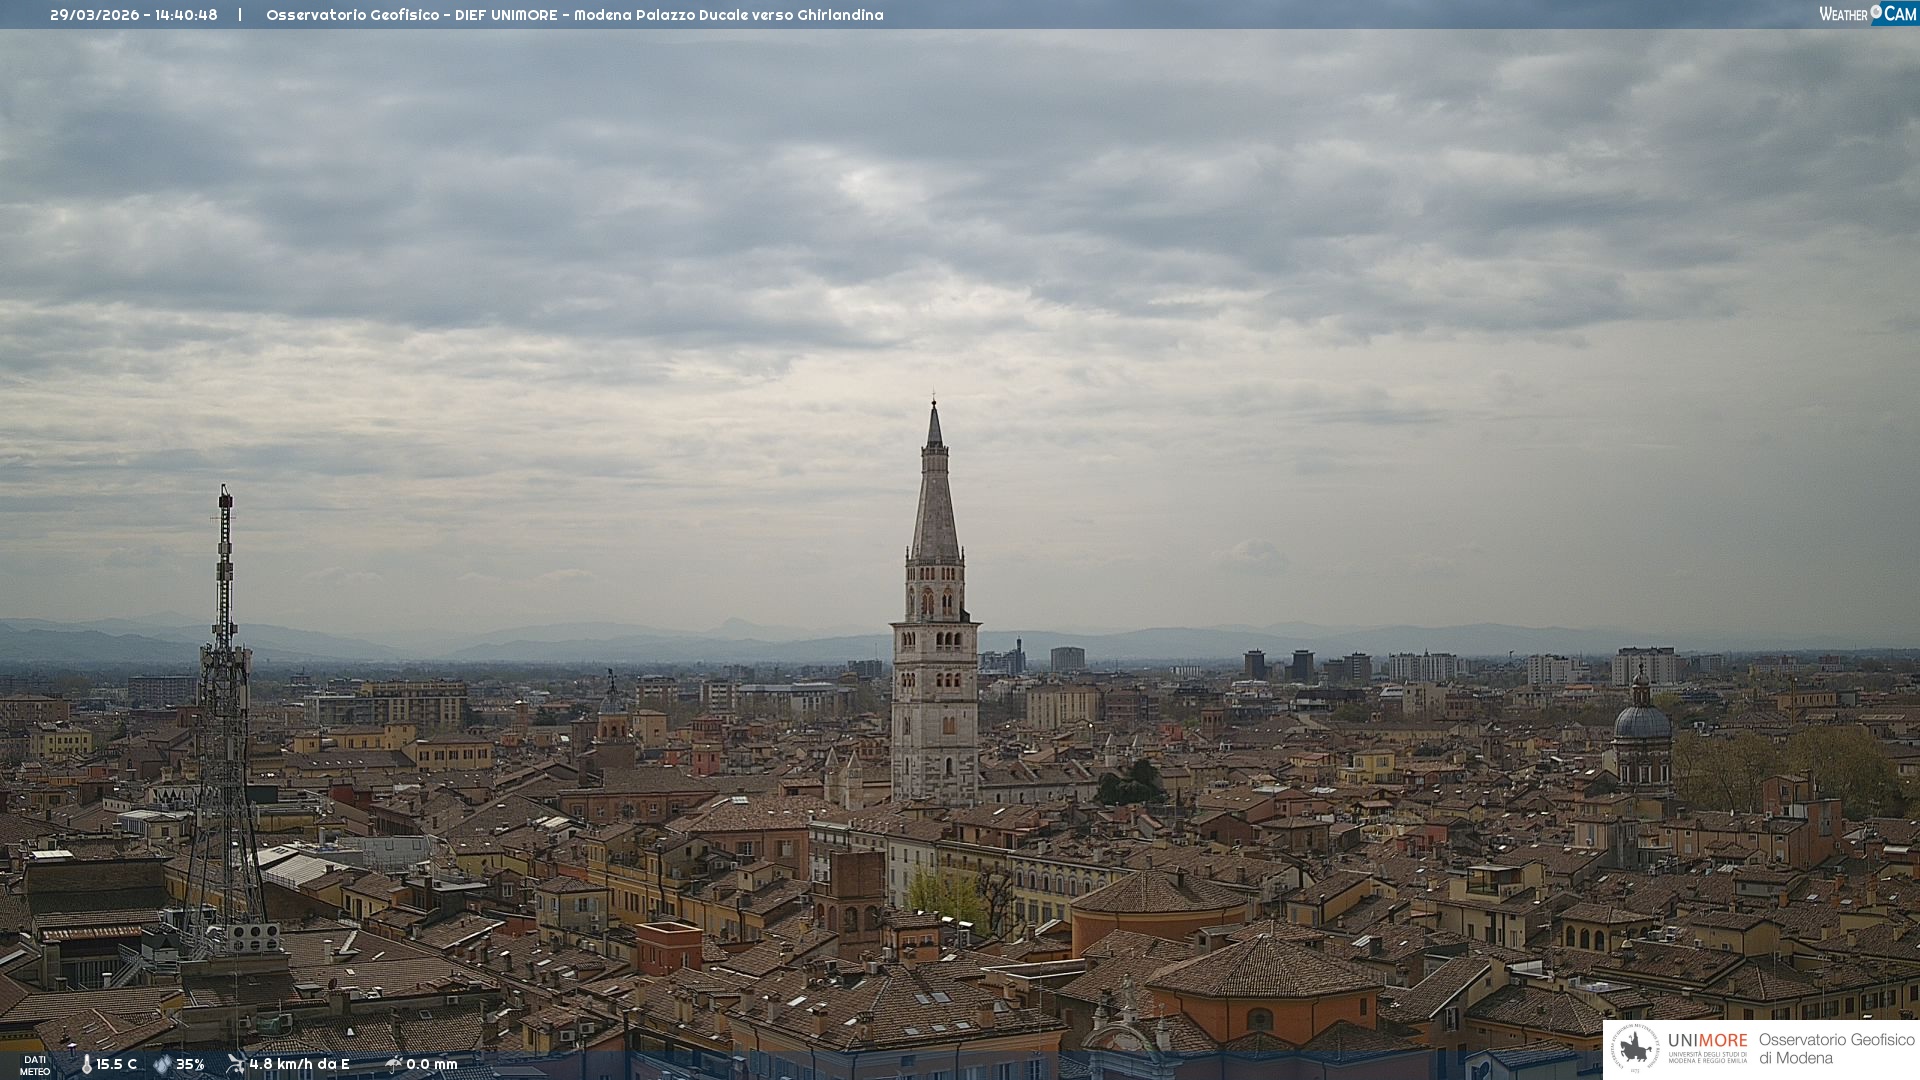Click the wind anemometer icon
The height and width of the screenshot is (1080, 1920).
point(235,1064)
